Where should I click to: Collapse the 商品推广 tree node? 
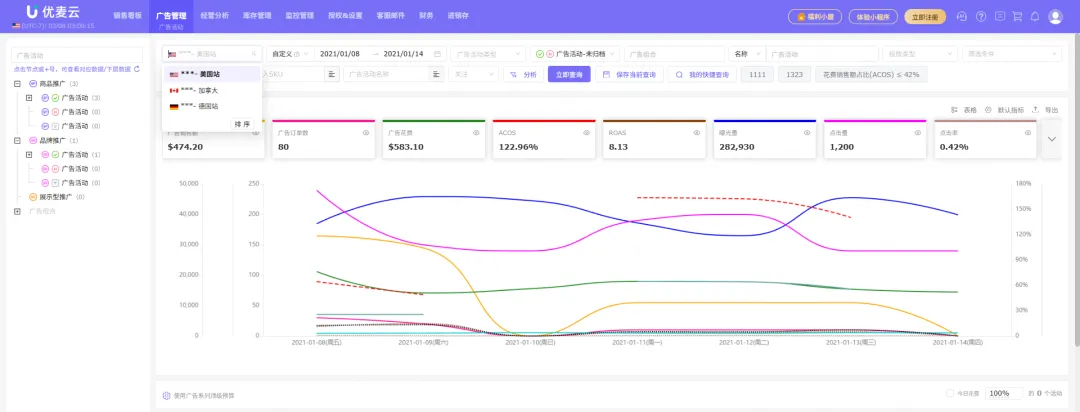[x=18, y=84]
